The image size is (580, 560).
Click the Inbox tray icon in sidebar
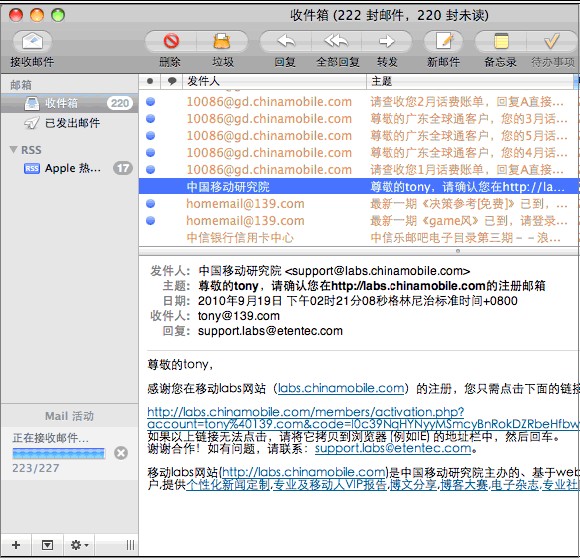[32, 104]
